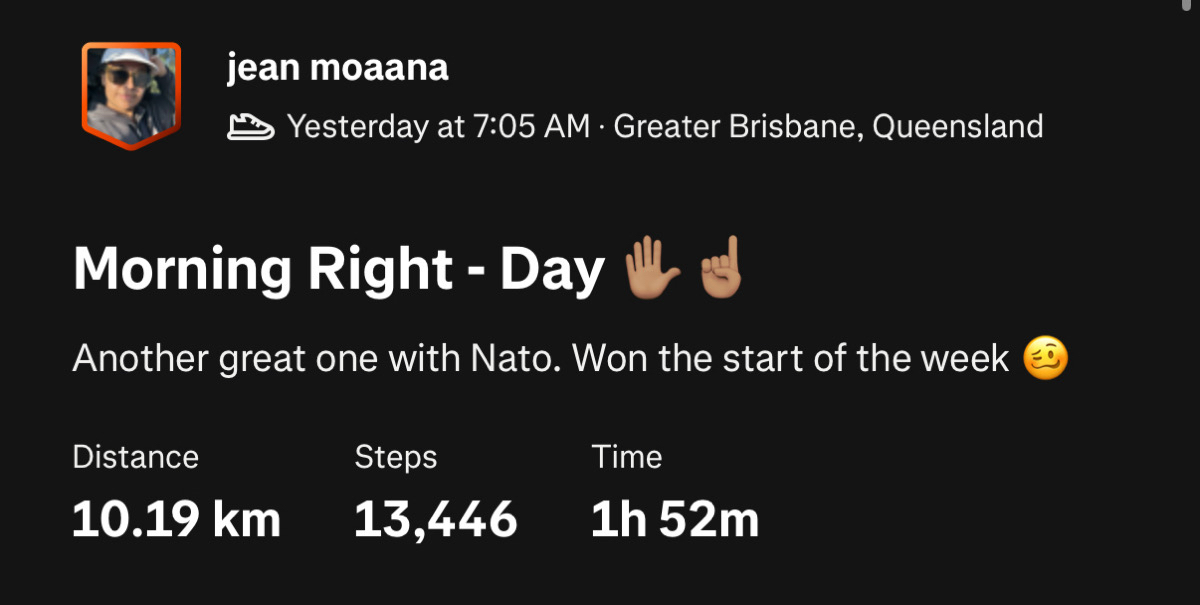The width and height of the screenshot is (1200, 605).
Task: Click the walking shoe activity icon
Action: (x=250, y=127)
